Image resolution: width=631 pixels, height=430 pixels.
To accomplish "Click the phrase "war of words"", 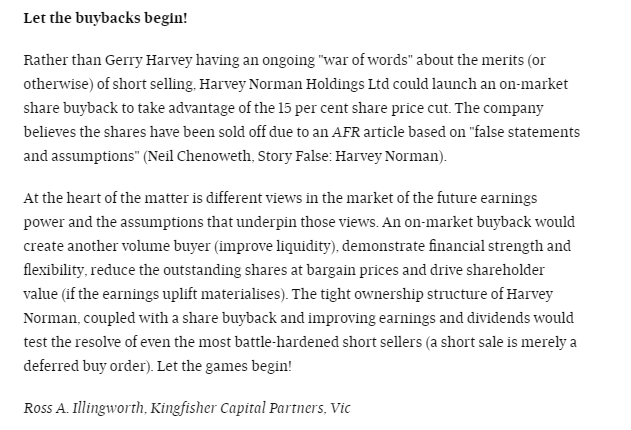I will click(x=365, y=60).
